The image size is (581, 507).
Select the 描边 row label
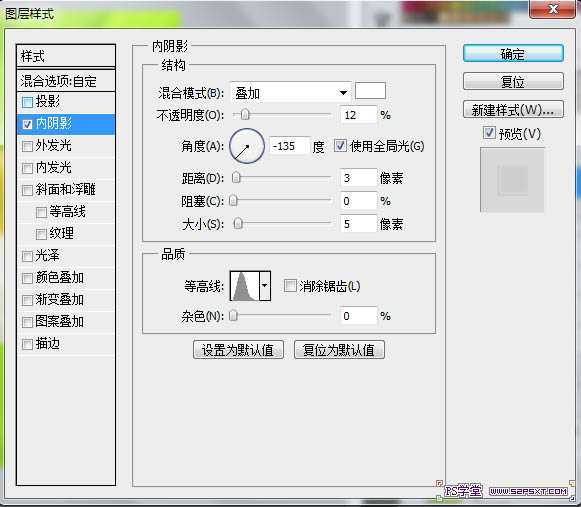(x=48, y=344)
